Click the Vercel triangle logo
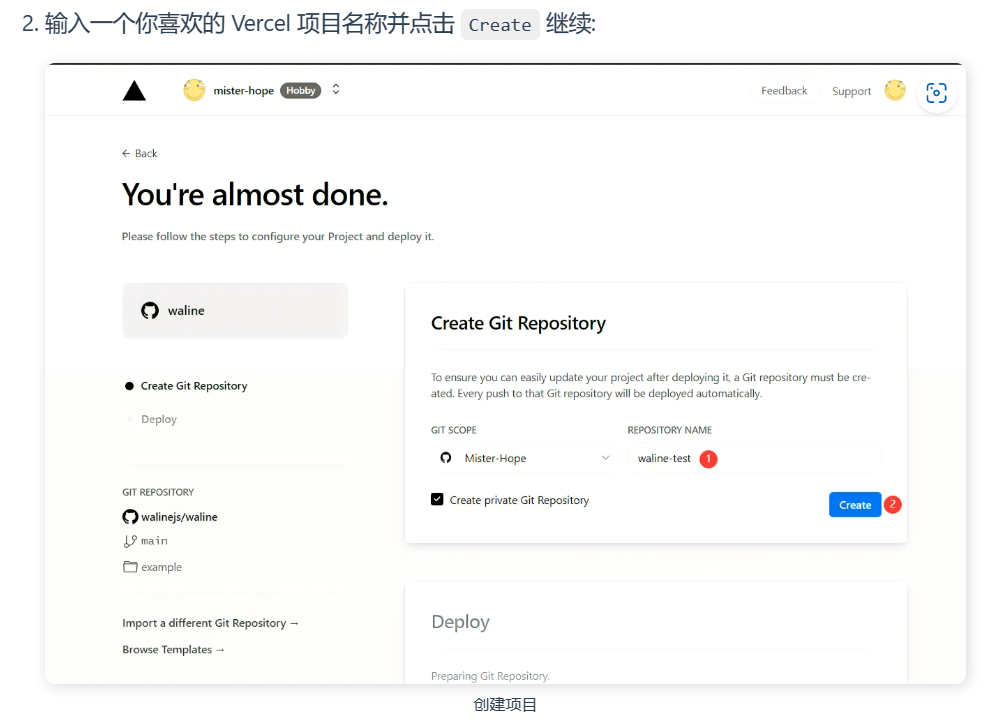The height and width of the screenshot is (726, 990). [x=134, y=91]
